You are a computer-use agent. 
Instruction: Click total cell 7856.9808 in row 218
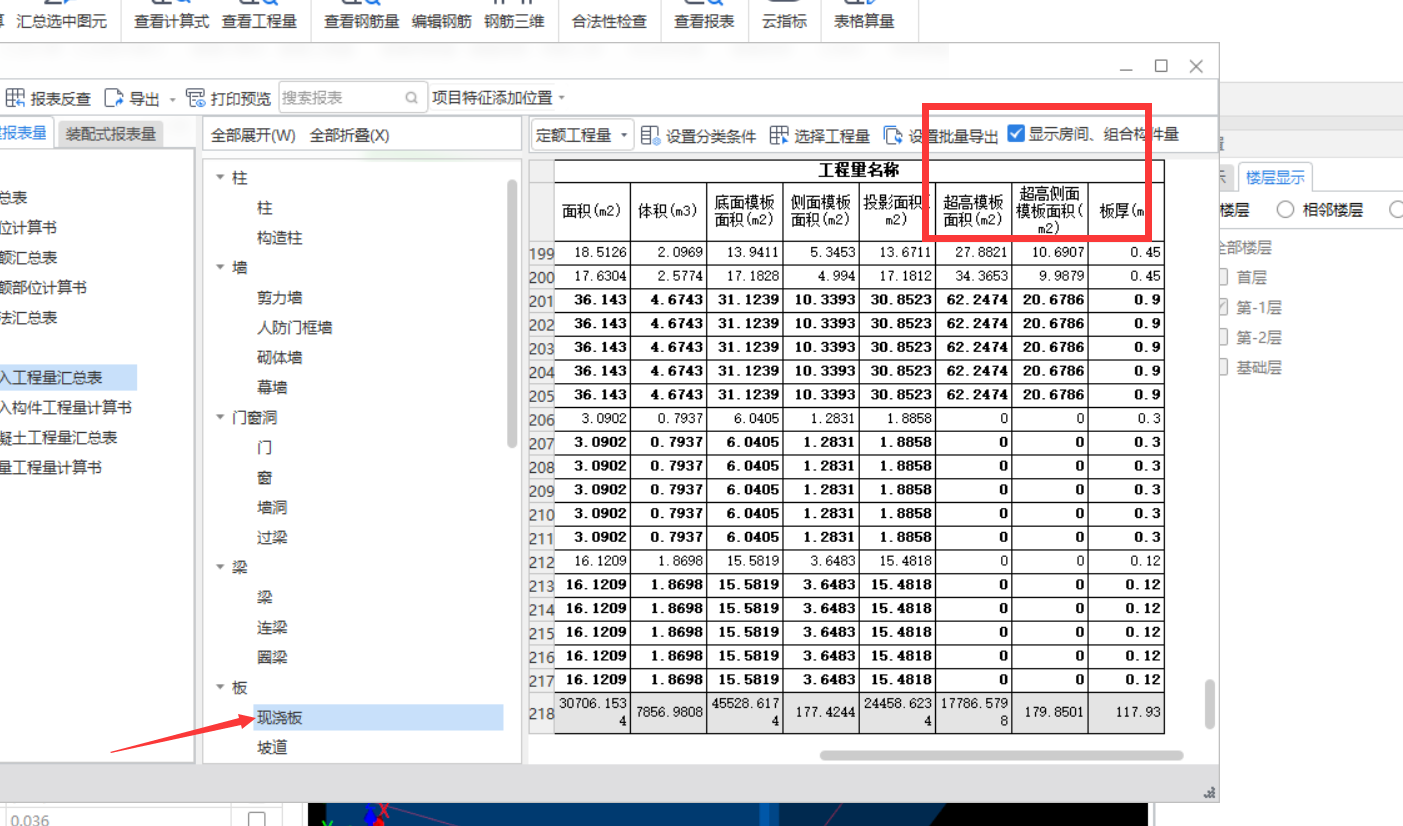pos(668,713)
